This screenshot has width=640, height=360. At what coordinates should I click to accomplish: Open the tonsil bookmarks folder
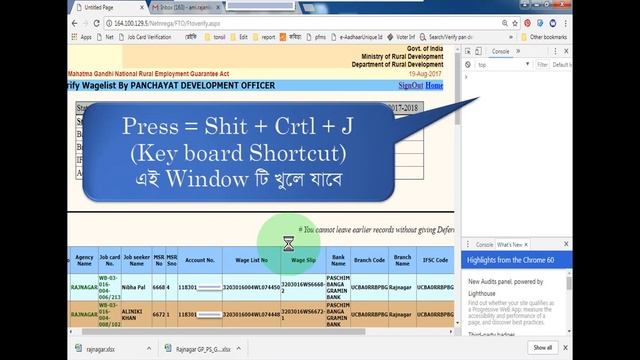[x=215, y=37]
